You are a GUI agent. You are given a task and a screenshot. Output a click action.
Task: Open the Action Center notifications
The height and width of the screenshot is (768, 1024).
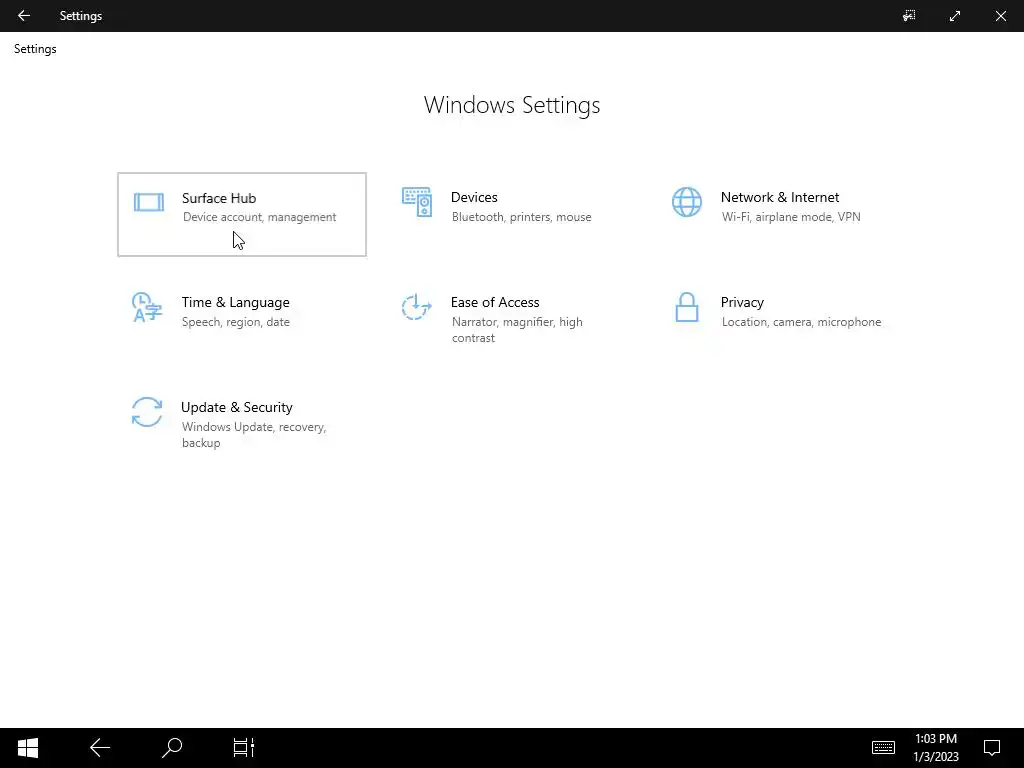(992, 748)
